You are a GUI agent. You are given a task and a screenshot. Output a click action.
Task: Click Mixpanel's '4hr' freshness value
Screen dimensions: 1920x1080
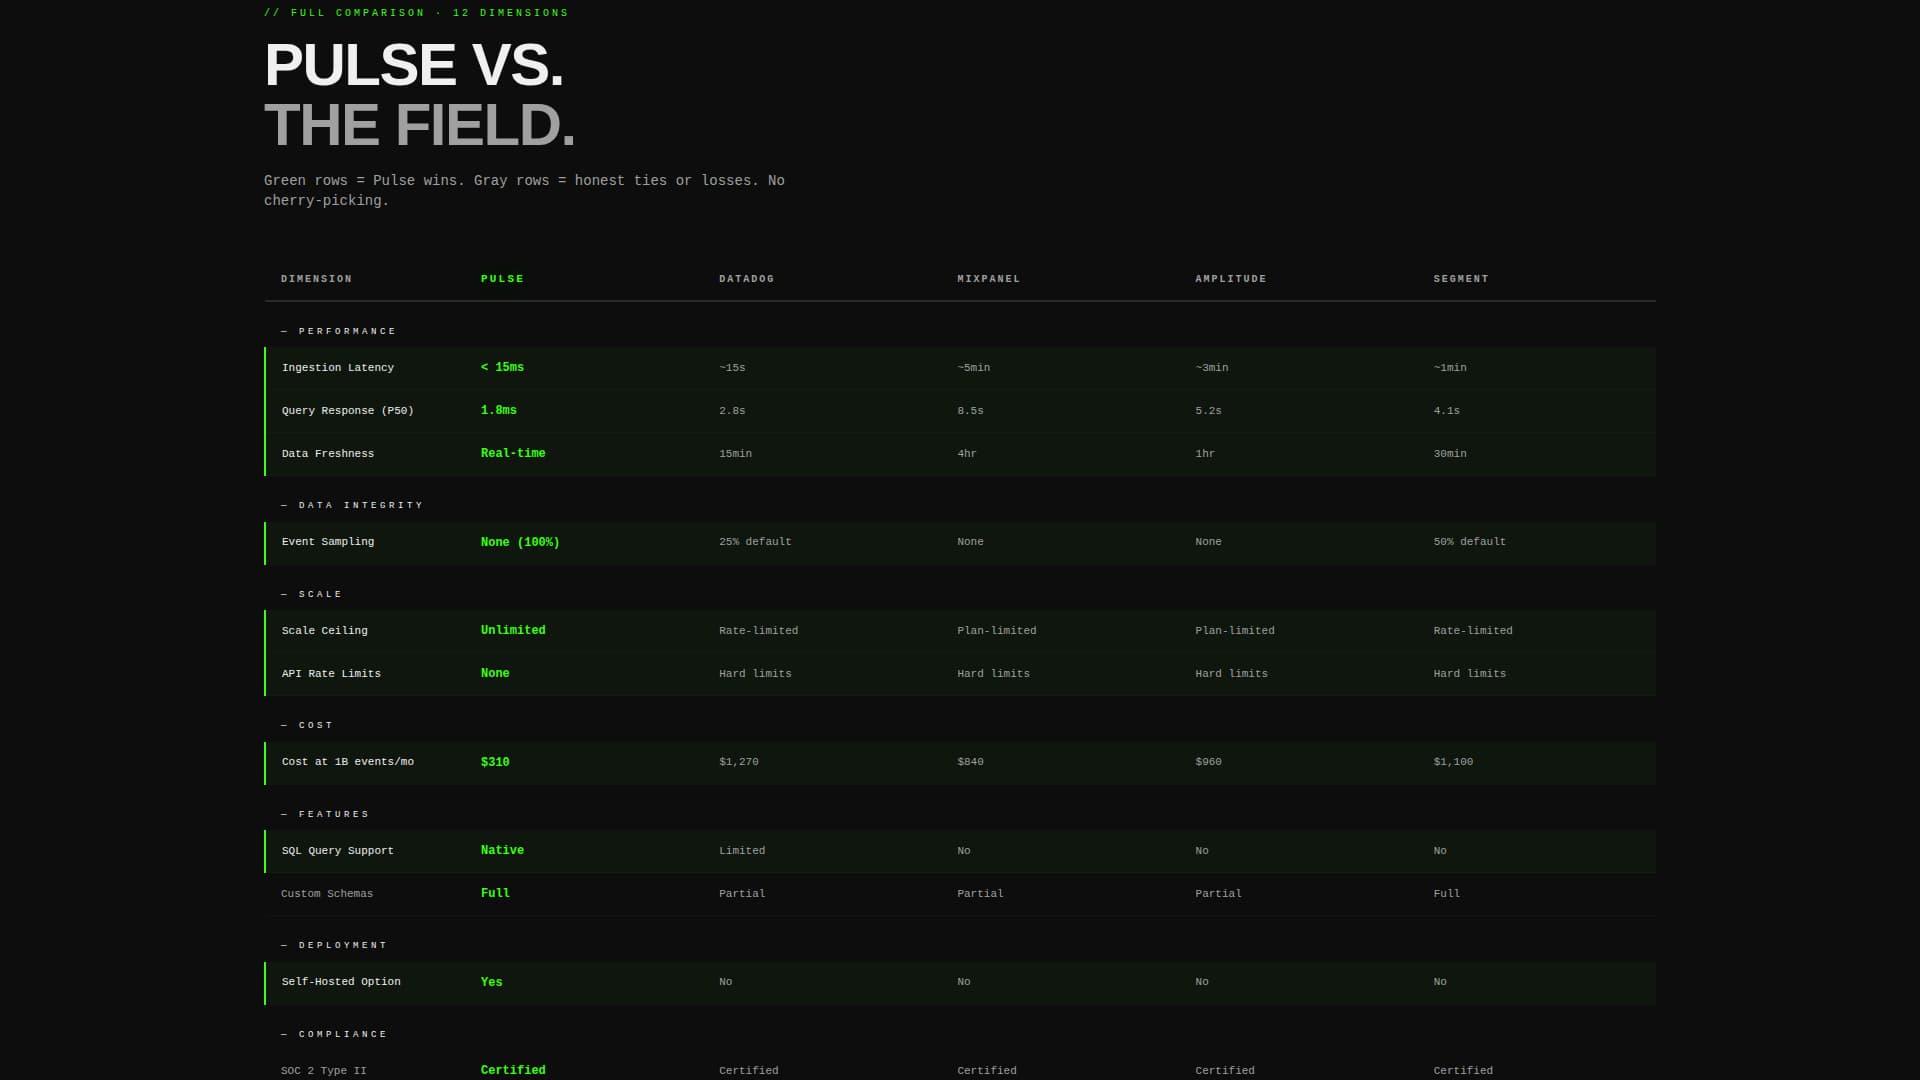(967, 454)
